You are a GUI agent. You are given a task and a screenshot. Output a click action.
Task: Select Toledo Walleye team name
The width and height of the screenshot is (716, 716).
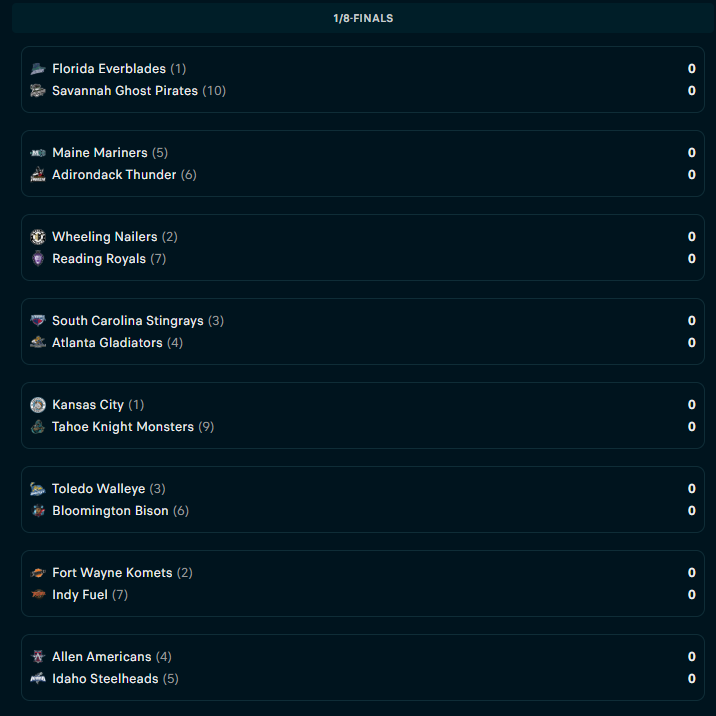pyautogui.click(x=98, y=489)
